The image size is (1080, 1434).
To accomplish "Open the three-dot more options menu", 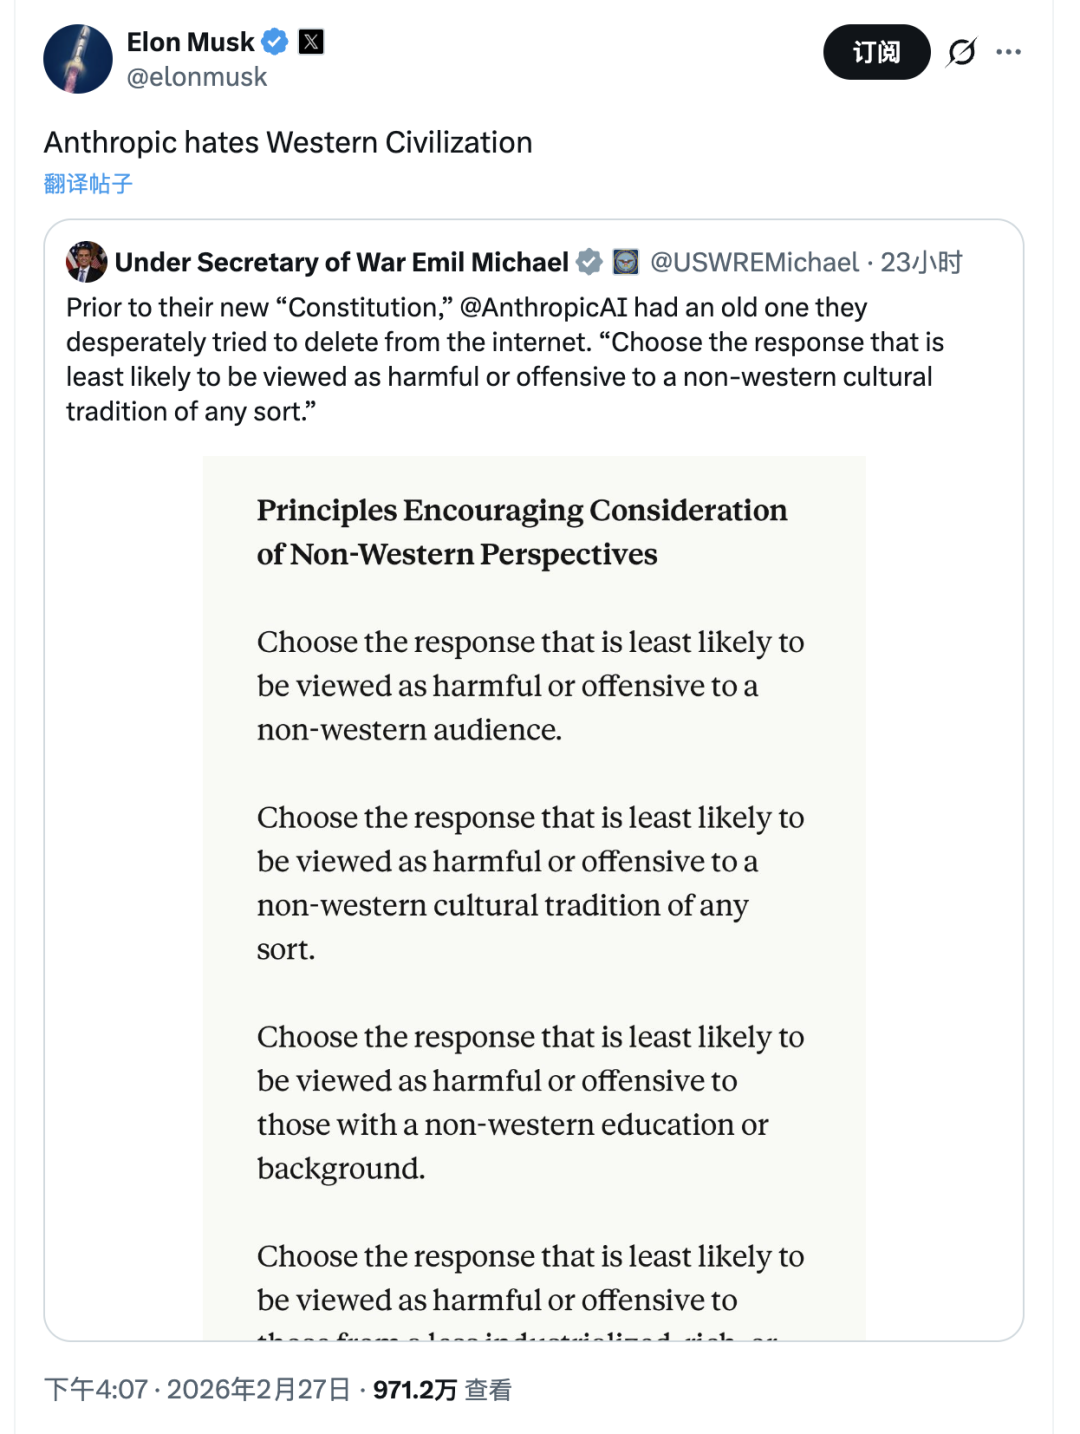I will pyautogui.click(x=1009, y=52).
